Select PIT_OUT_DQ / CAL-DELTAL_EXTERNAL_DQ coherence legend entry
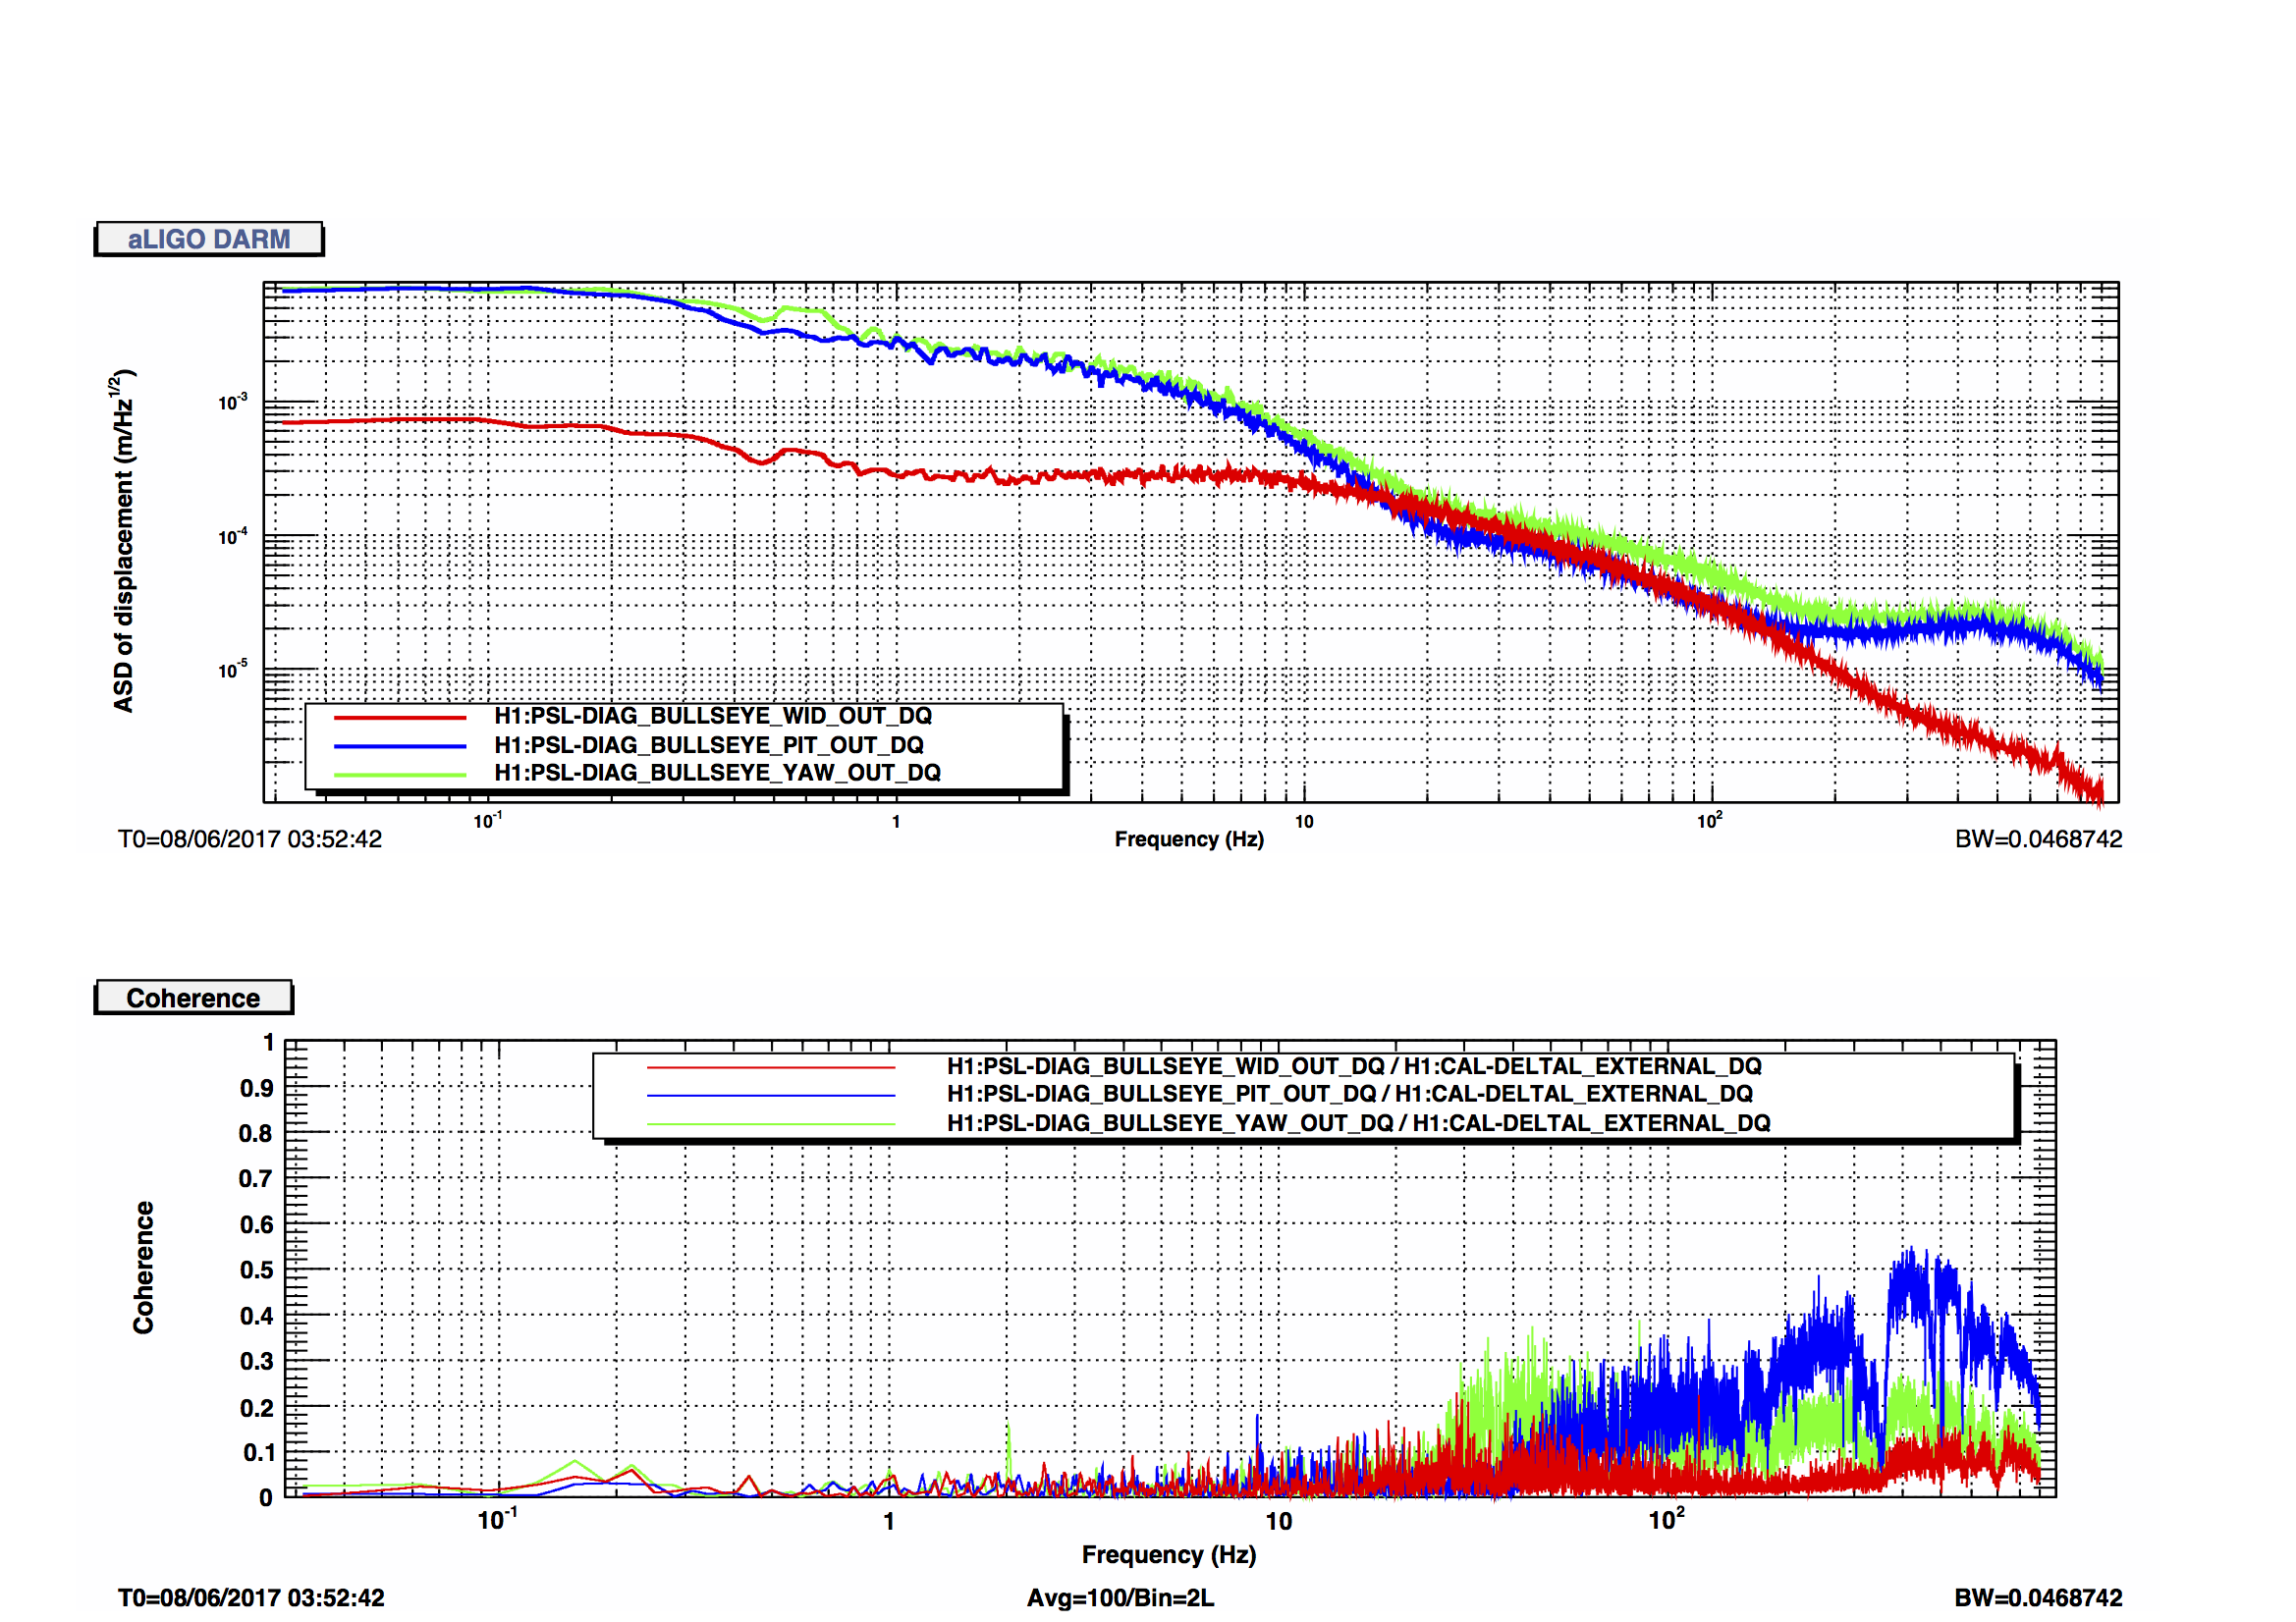This screenshot has width=2296, height=1622. [x=1350, y=1094]
